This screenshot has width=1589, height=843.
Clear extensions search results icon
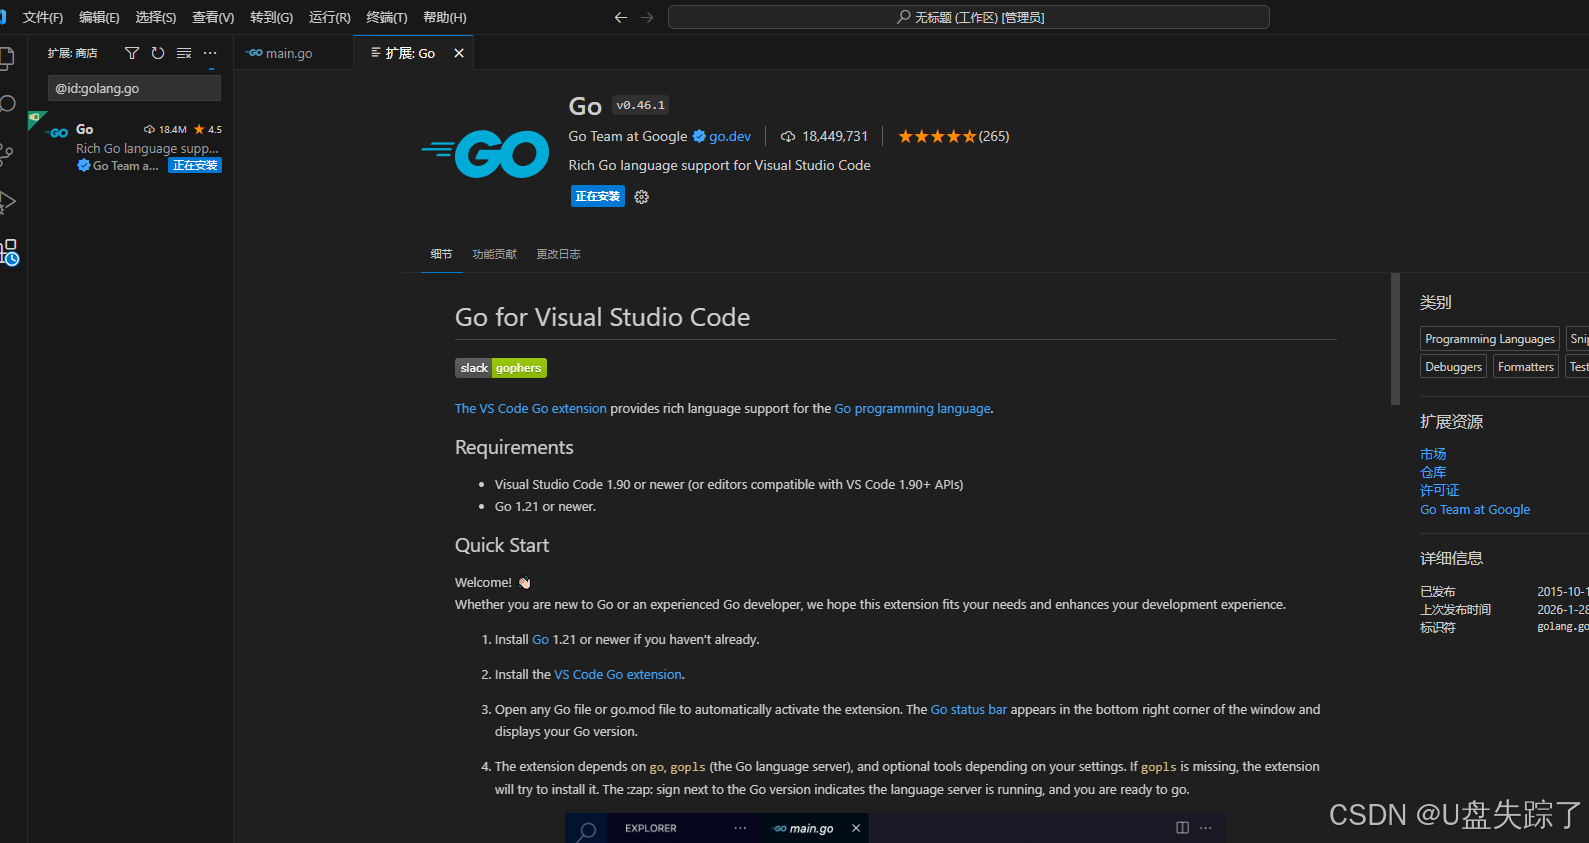pos(184,53)
